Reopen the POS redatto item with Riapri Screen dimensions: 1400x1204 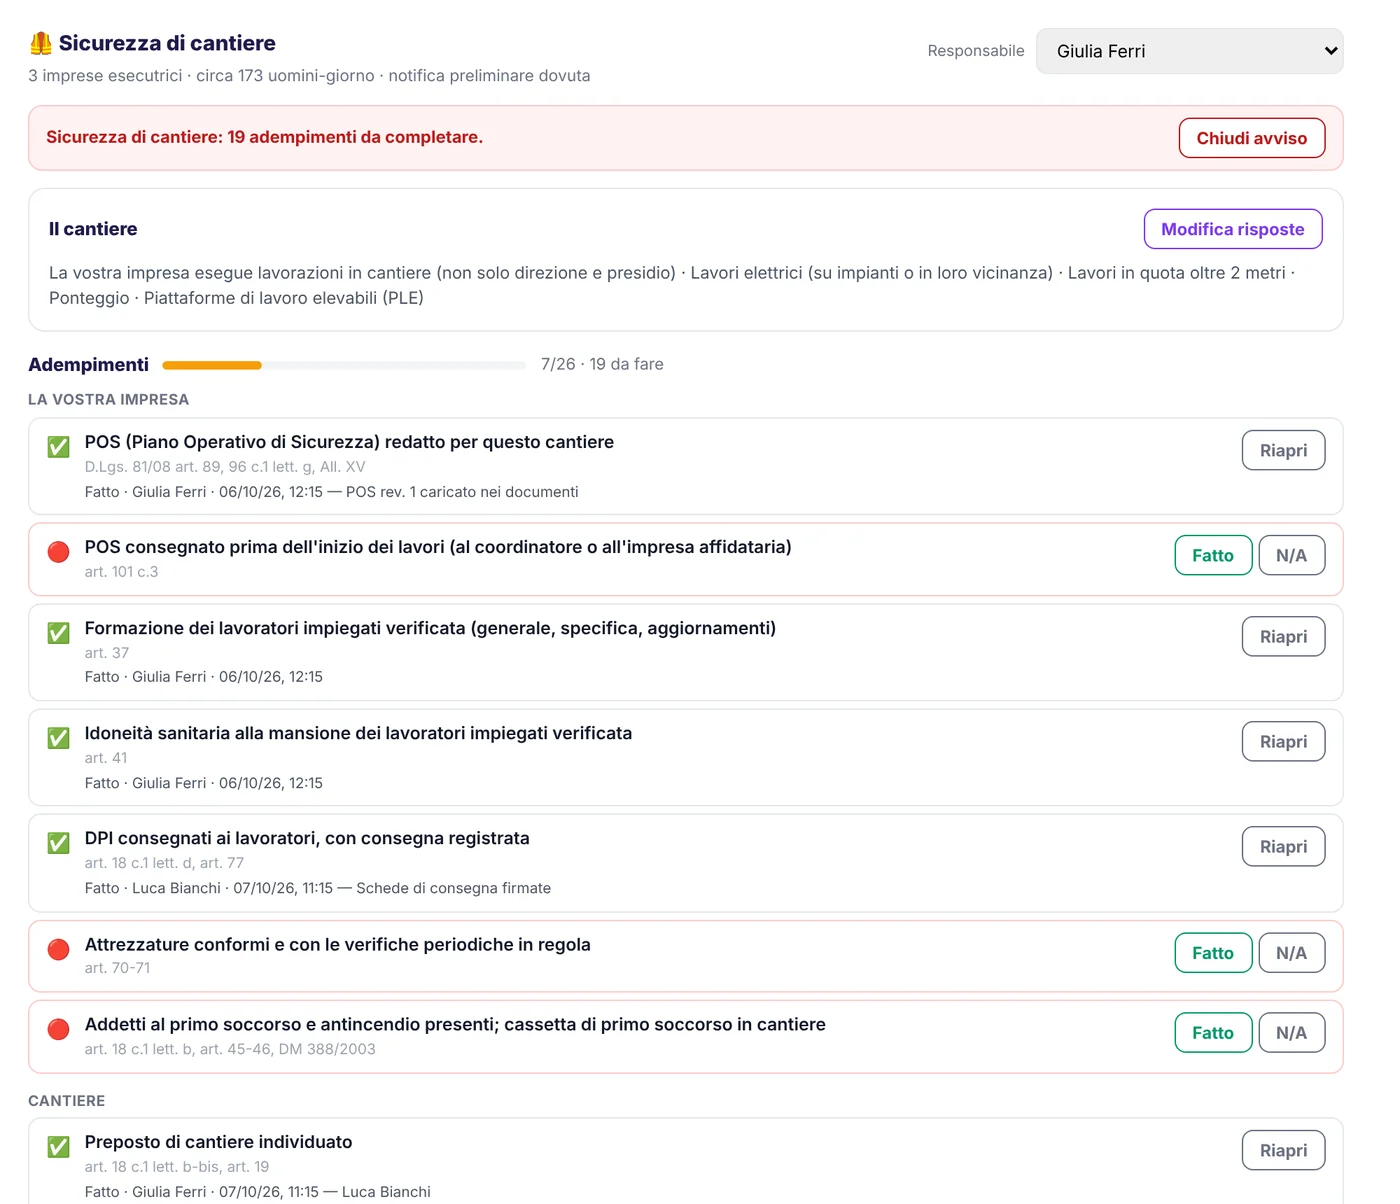pyautogui.click(x=1284, y=450)
